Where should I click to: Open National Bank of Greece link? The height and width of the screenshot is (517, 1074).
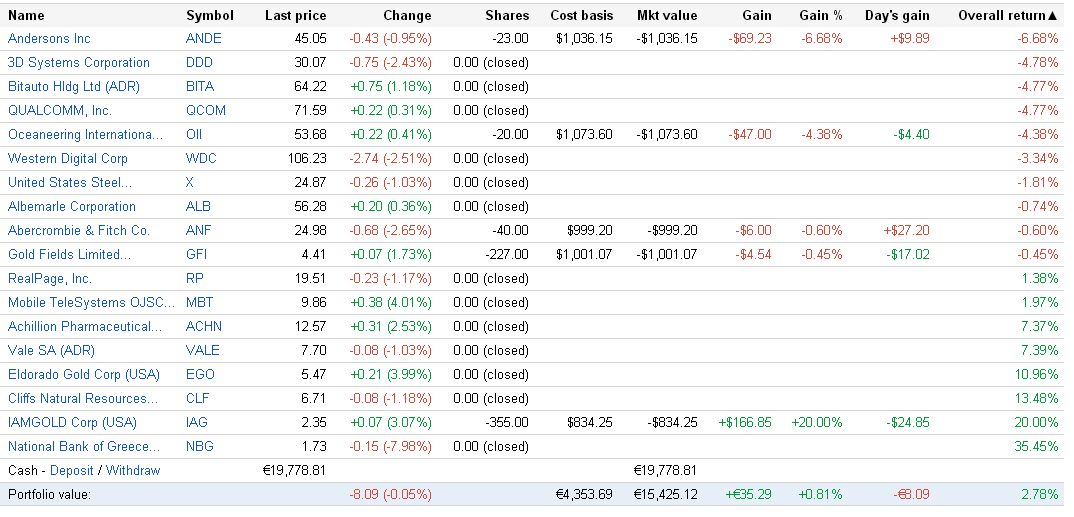click(x=84, y=446)
